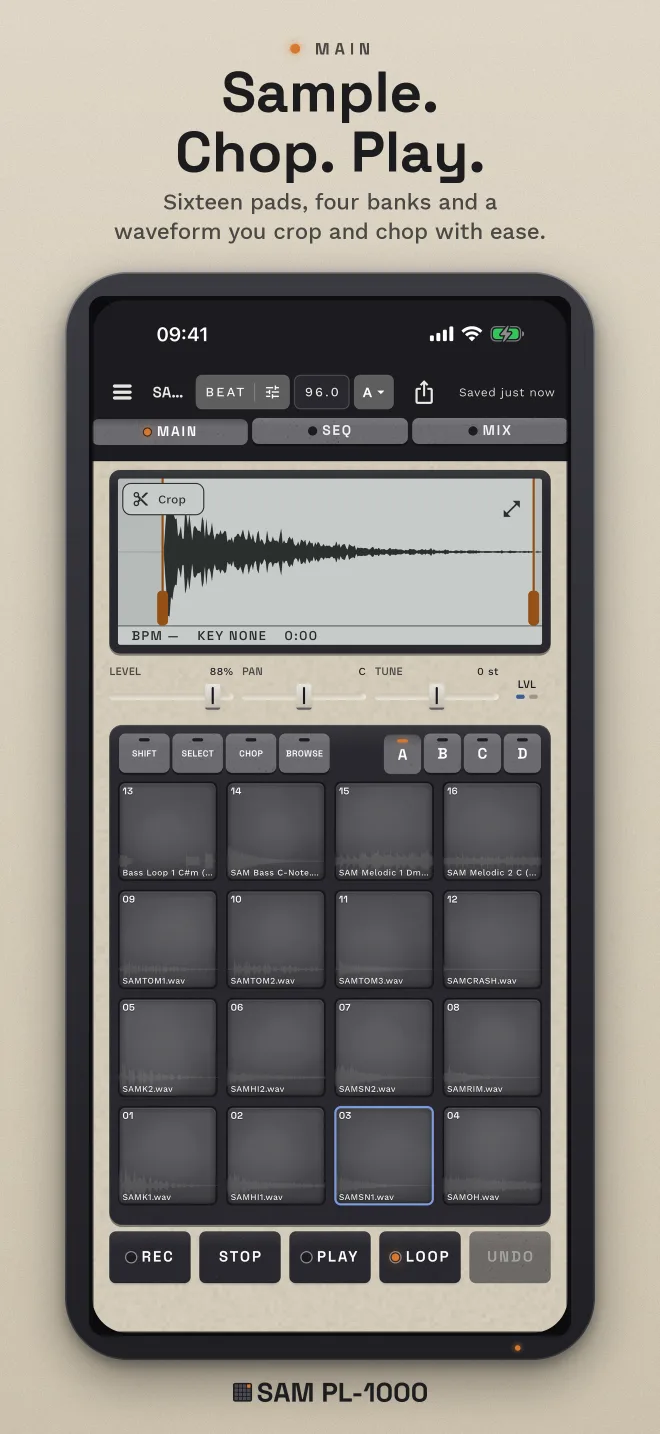Tap the UNDO button
The height and width of the screenshot is (1434, 660).
coord(510,1257)
